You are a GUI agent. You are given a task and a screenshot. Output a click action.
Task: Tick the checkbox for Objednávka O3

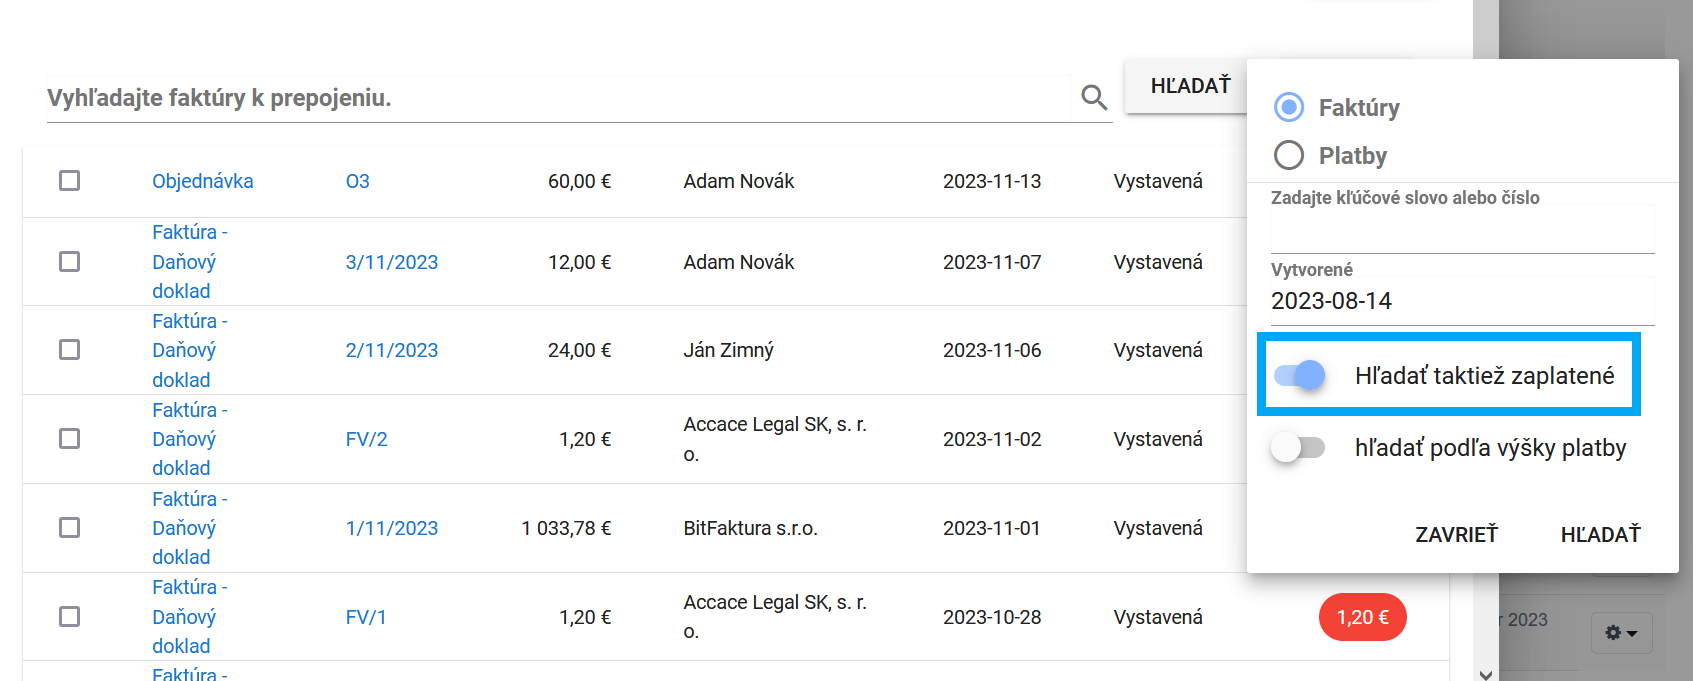coord(69,181)
